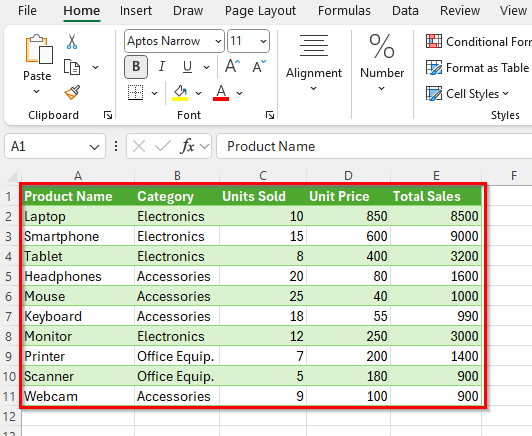Image resolution: width=532 pixels, height=436 pixels.
Task: Click the 8500 total sales cell
Action: (x=436, y=216)
